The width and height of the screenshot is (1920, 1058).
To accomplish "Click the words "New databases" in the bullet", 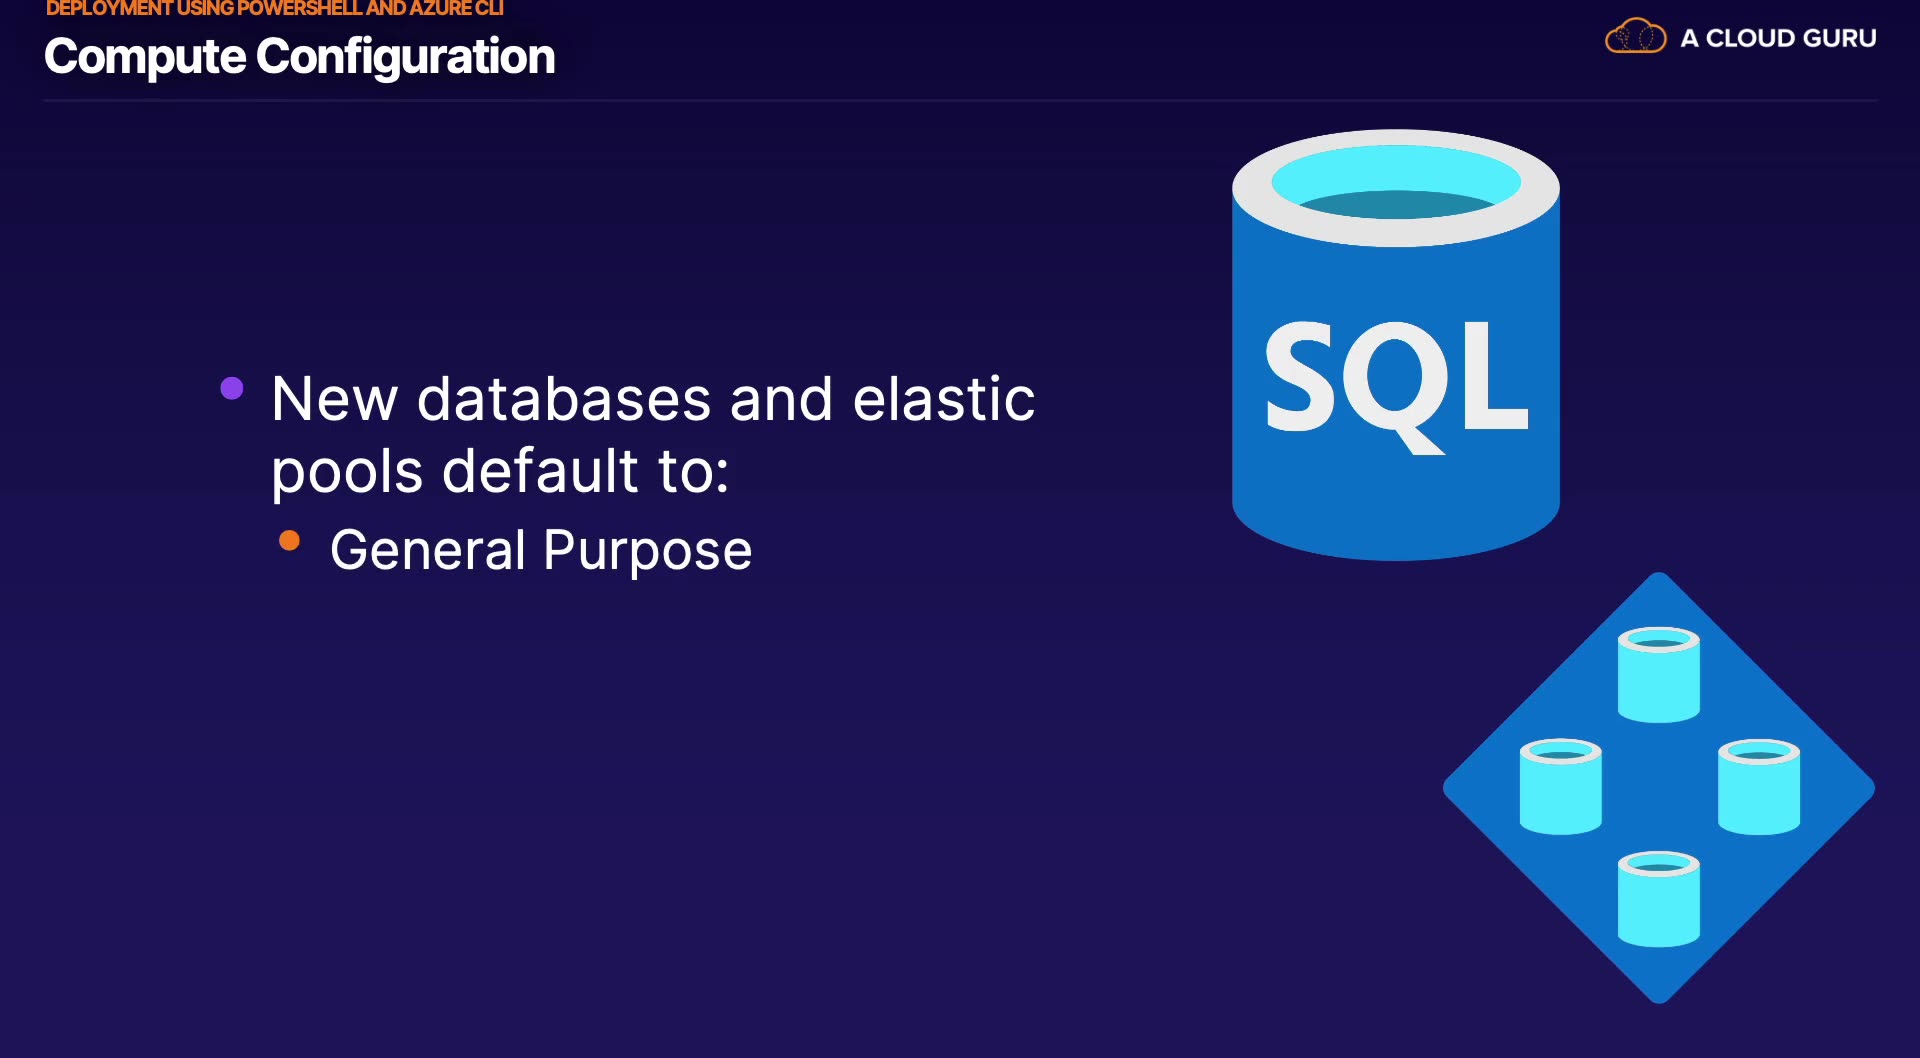I will click(491, 399).
